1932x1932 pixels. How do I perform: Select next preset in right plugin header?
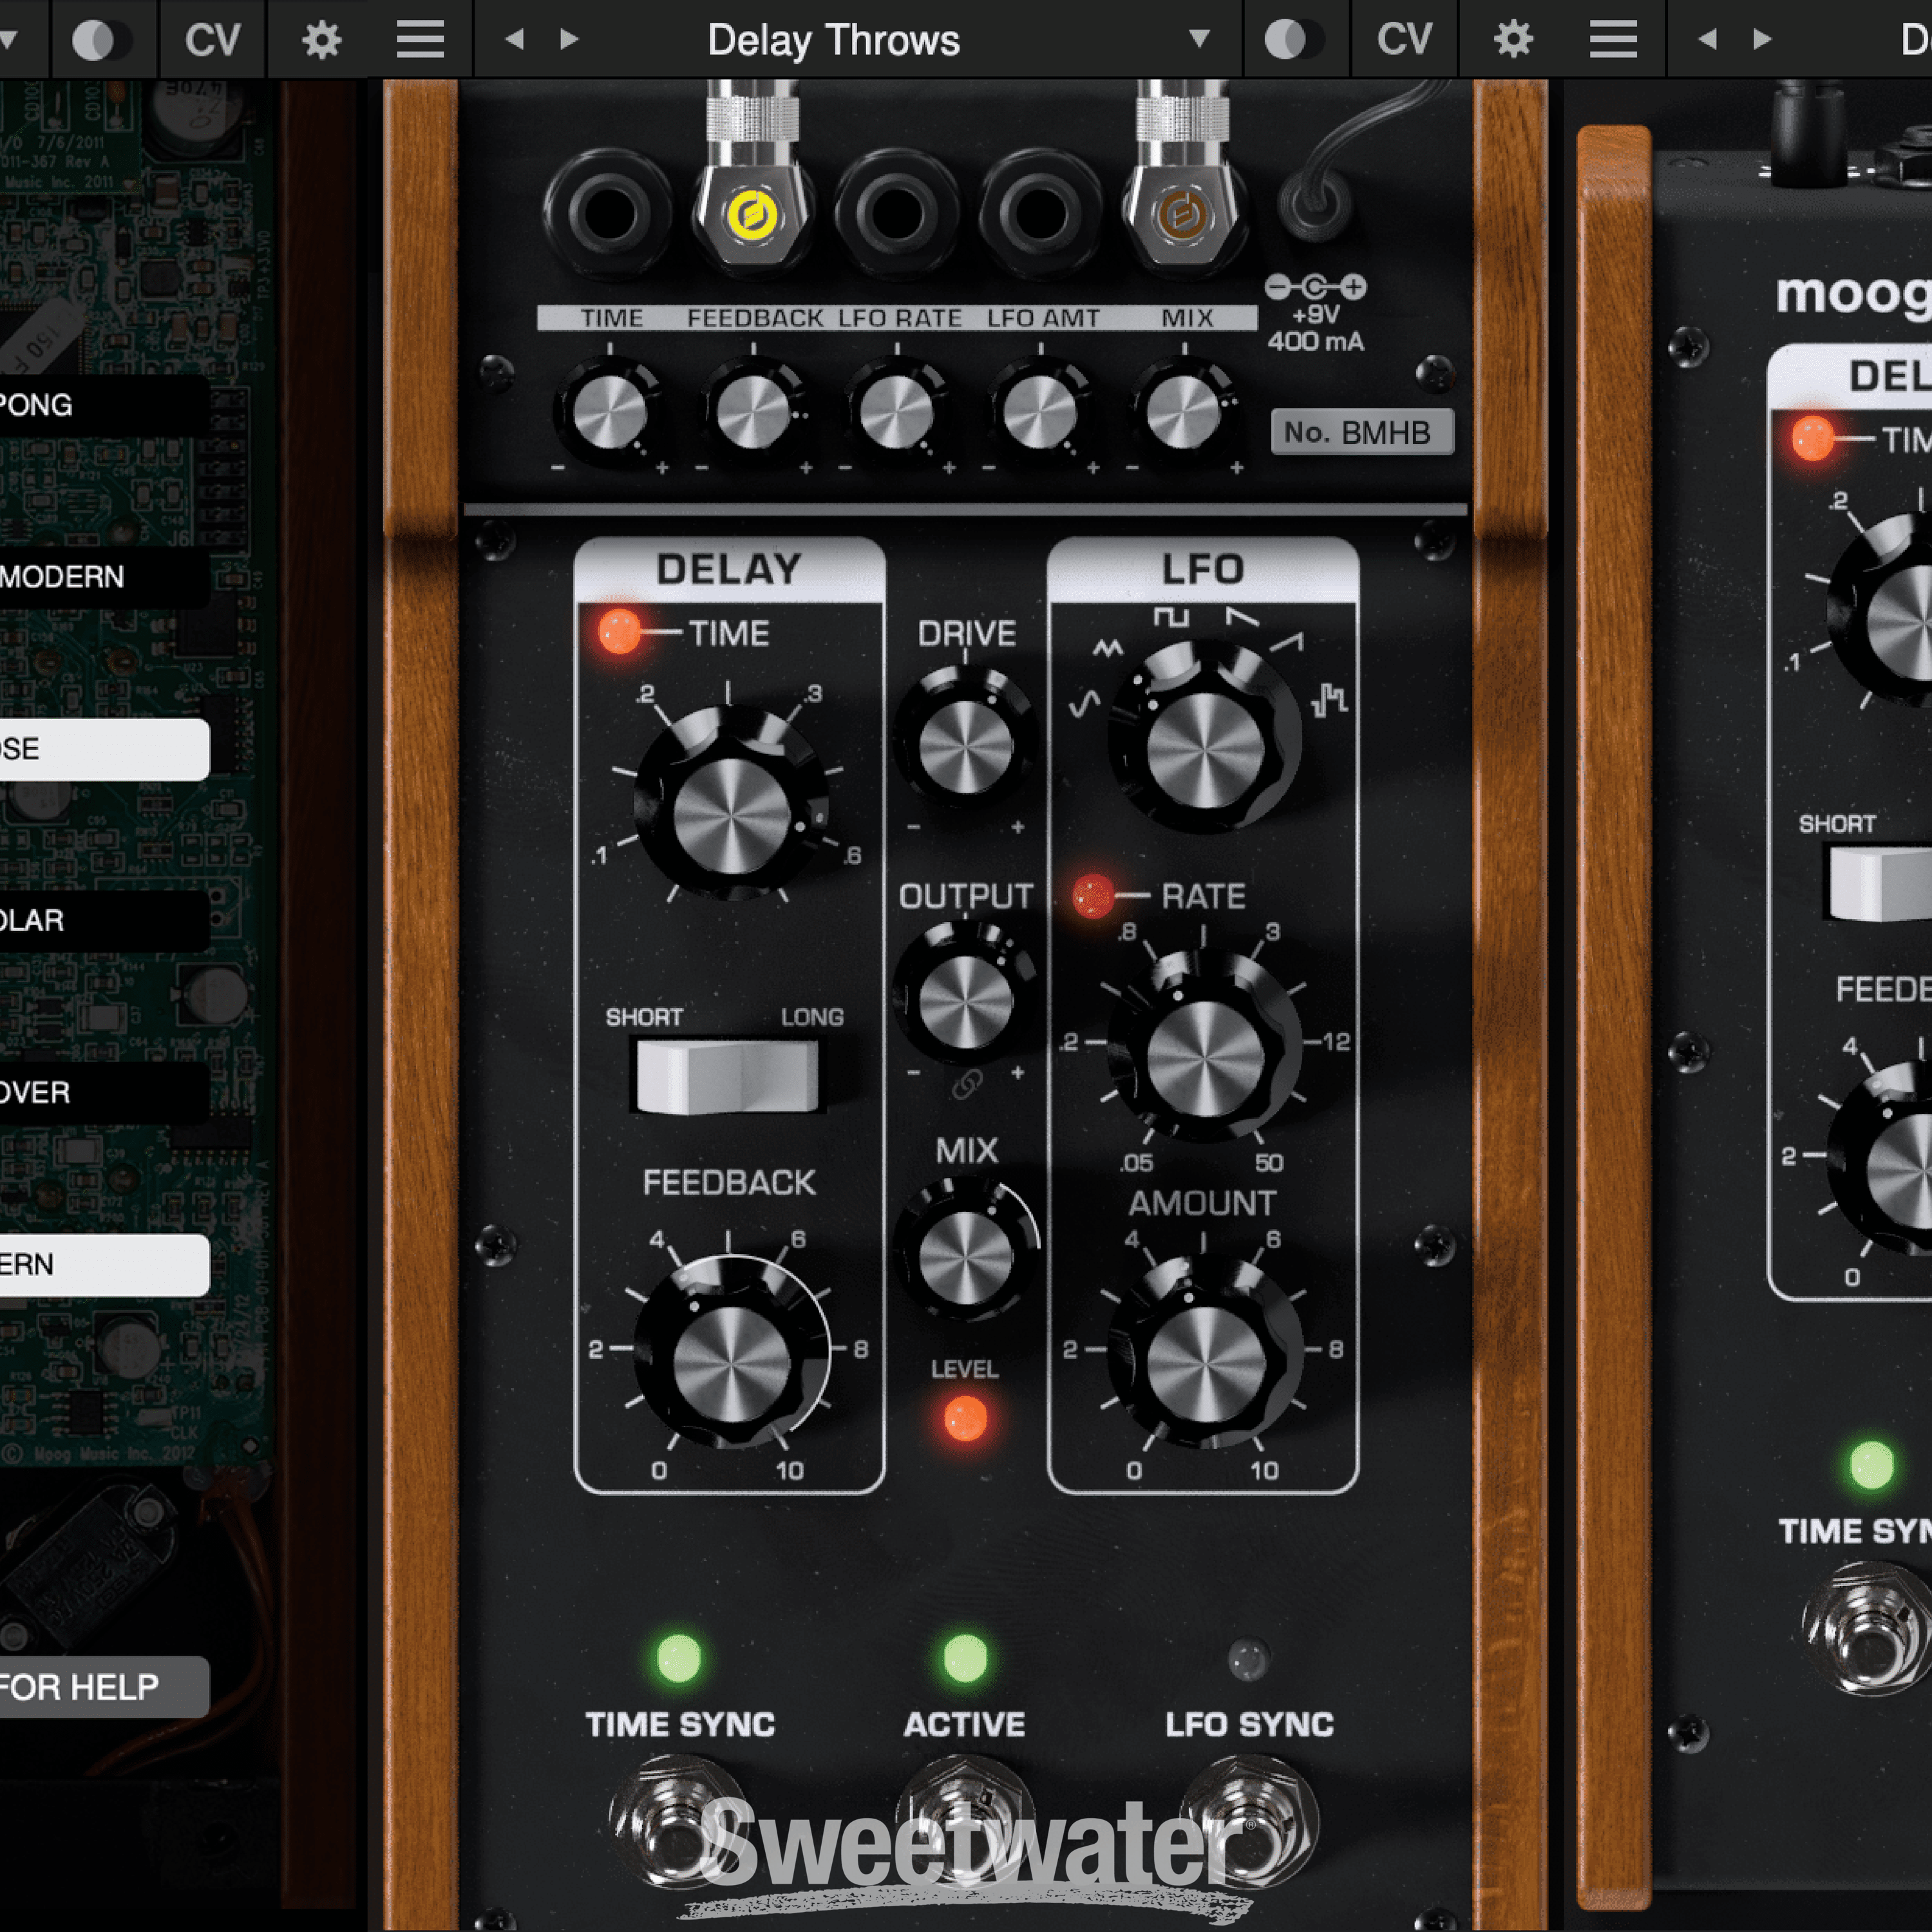(x=1762, y=40)
